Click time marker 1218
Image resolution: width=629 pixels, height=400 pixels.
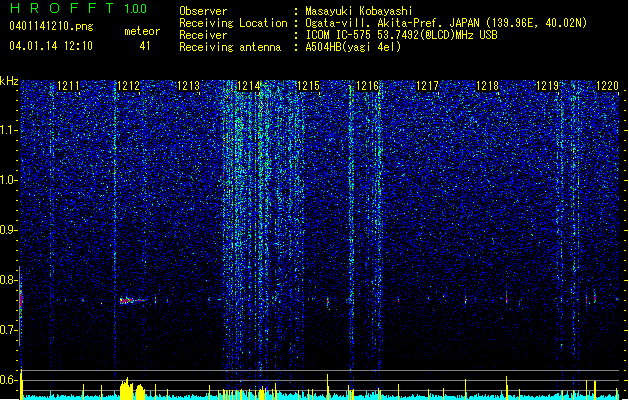pyautogui.click(x=487, y=85)
